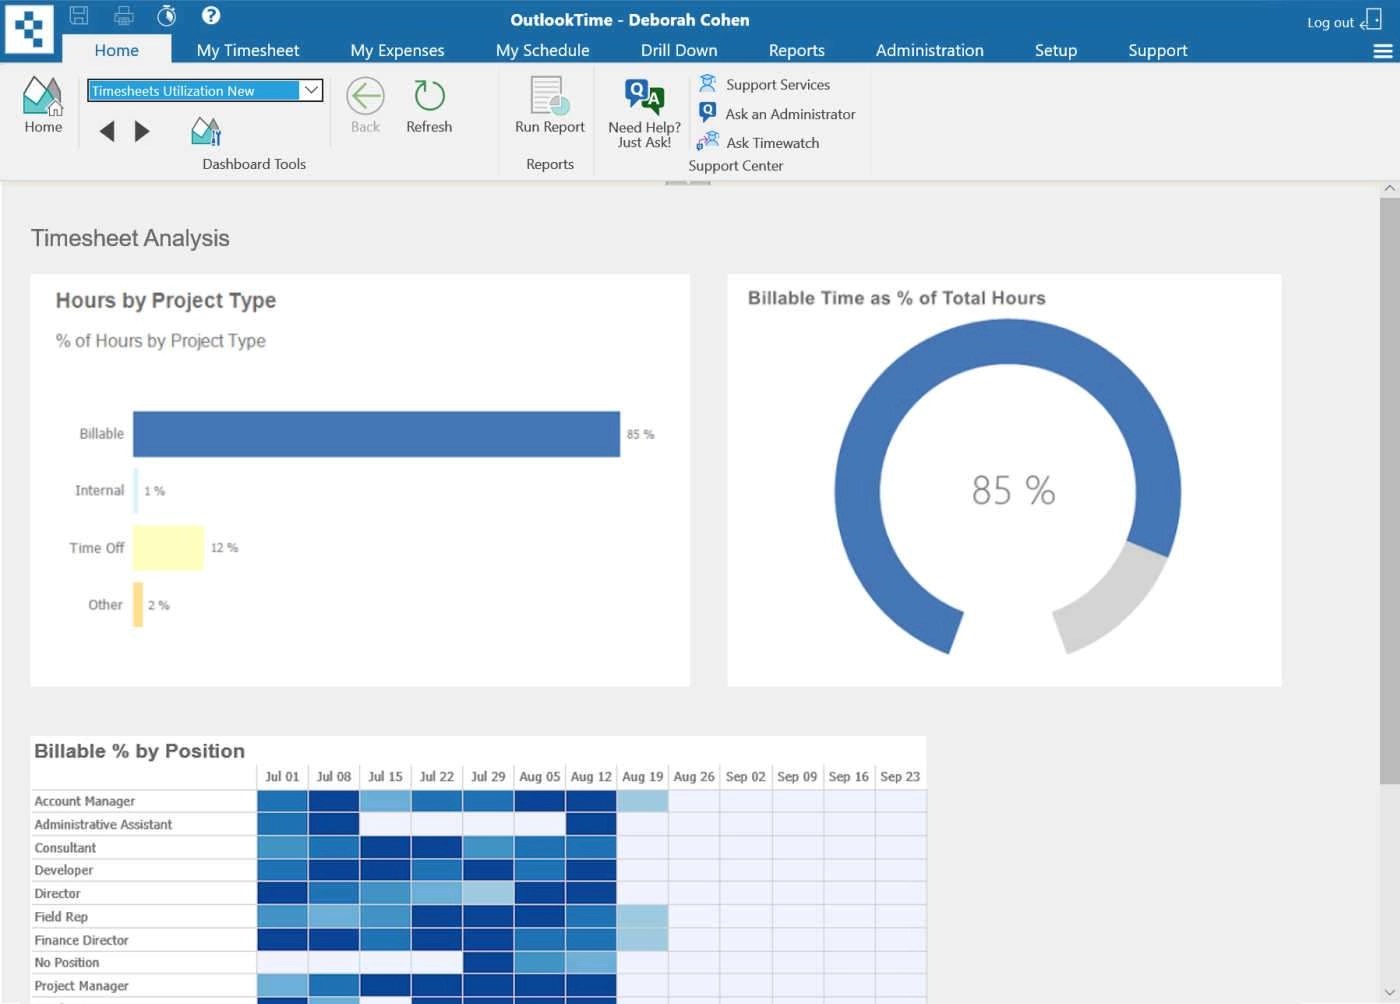Navigate back using the left arrow
Screen dimensions: 1400x1004
107,130
